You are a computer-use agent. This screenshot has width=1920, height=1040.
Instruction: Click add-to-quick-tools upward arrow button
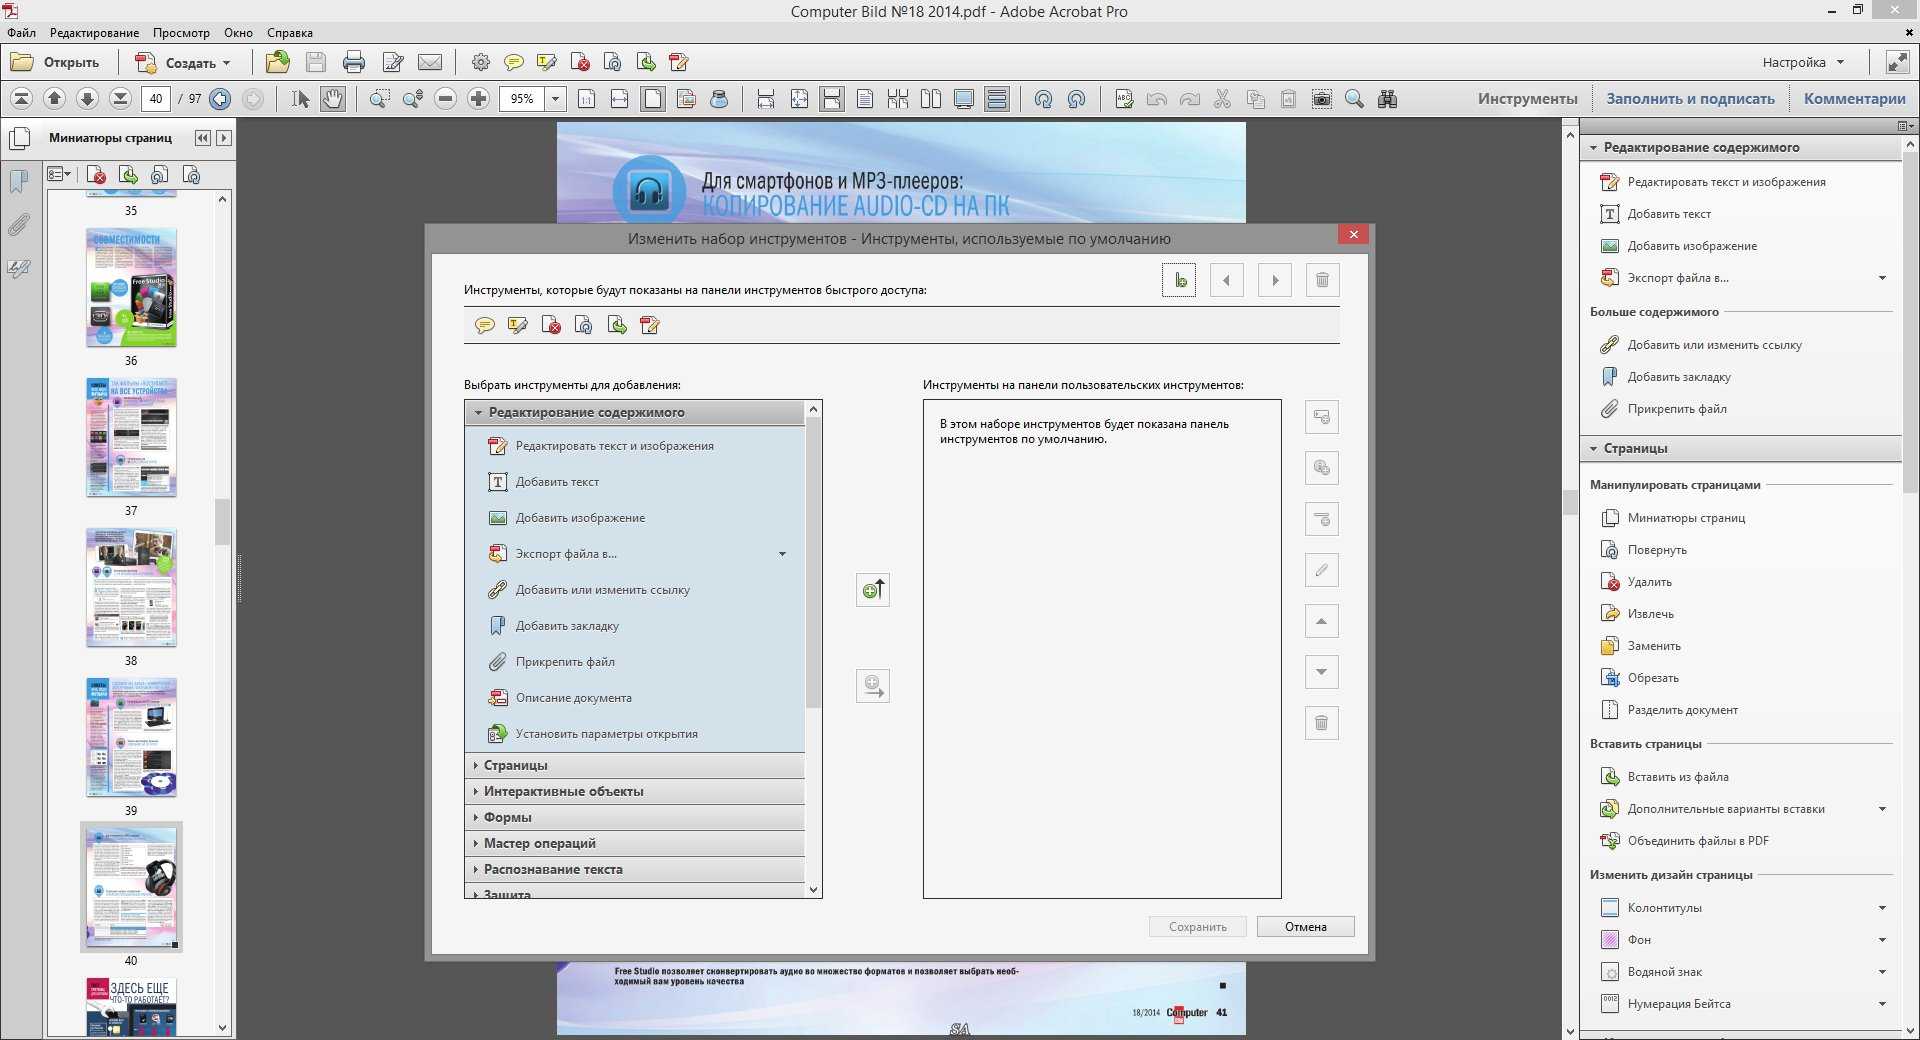(x=873, y=590)
